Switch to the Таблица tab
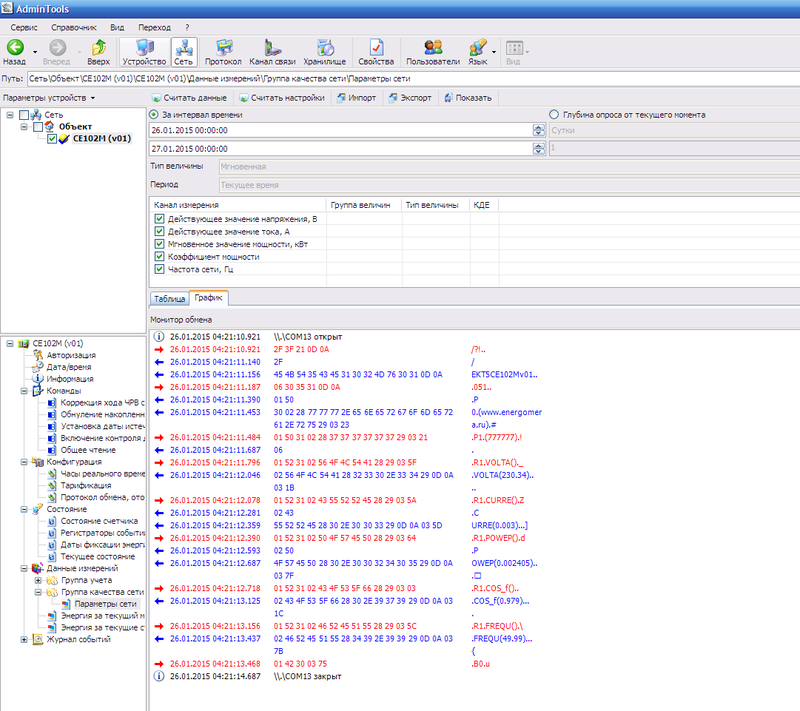Viewport: 800px width, 711px height. [169, 298]
